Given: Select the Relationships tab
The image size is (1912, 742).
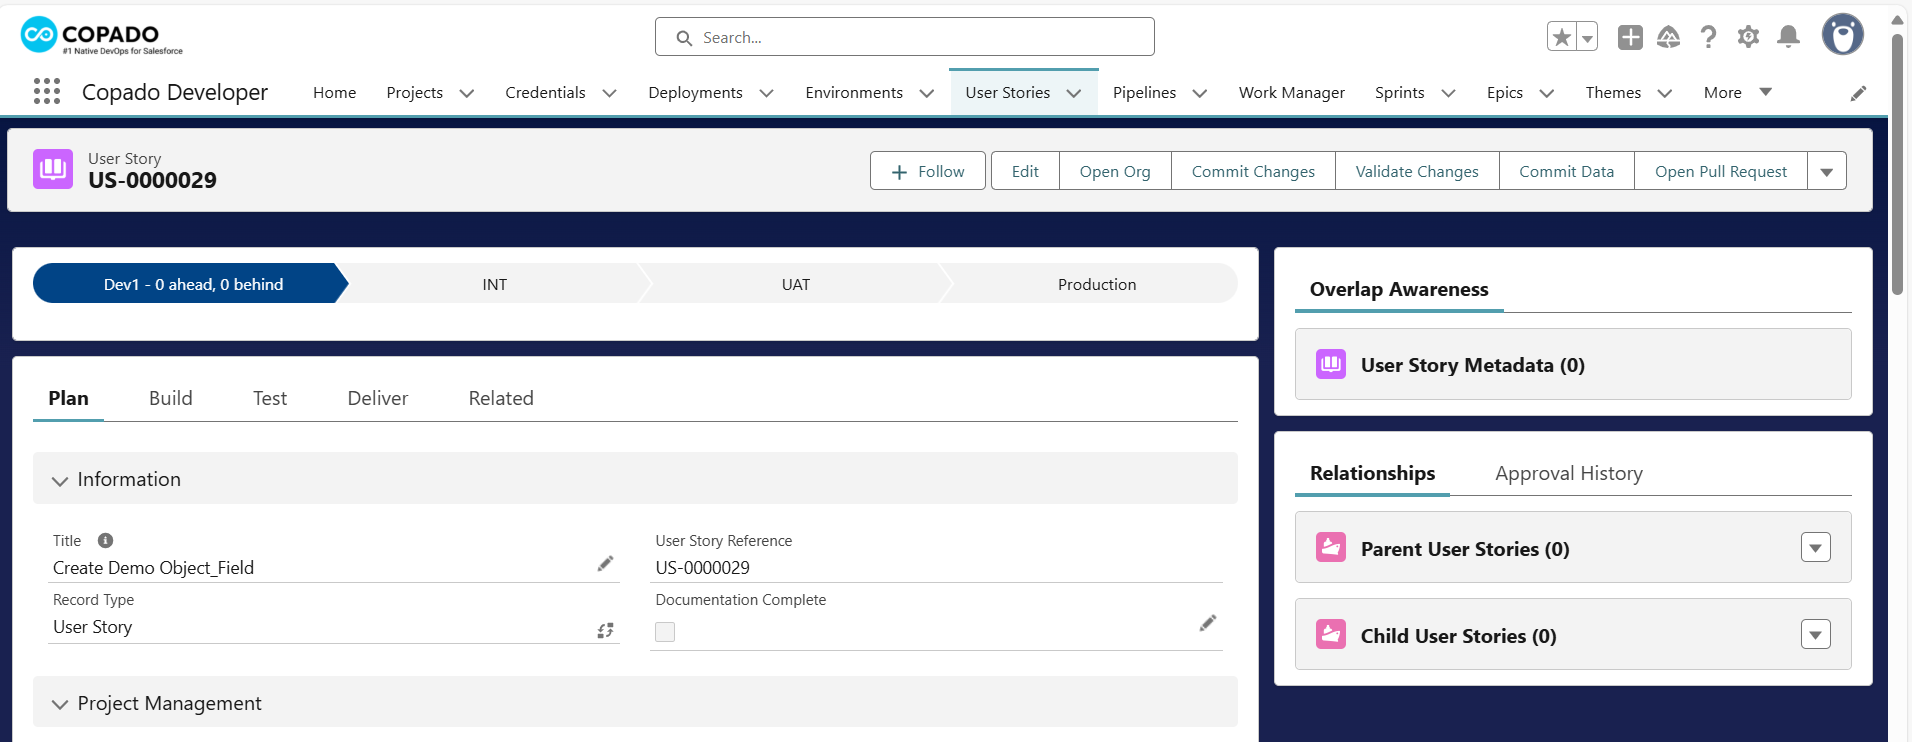Looking at the screenshot, I should [1372, 473].
